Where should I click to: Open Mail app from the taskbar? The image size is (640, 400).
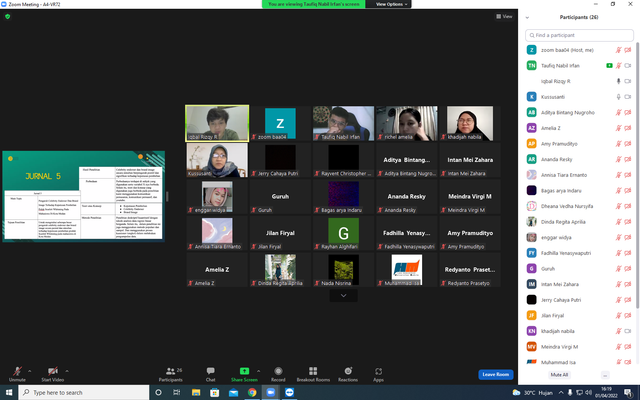(x=233, y=392)
